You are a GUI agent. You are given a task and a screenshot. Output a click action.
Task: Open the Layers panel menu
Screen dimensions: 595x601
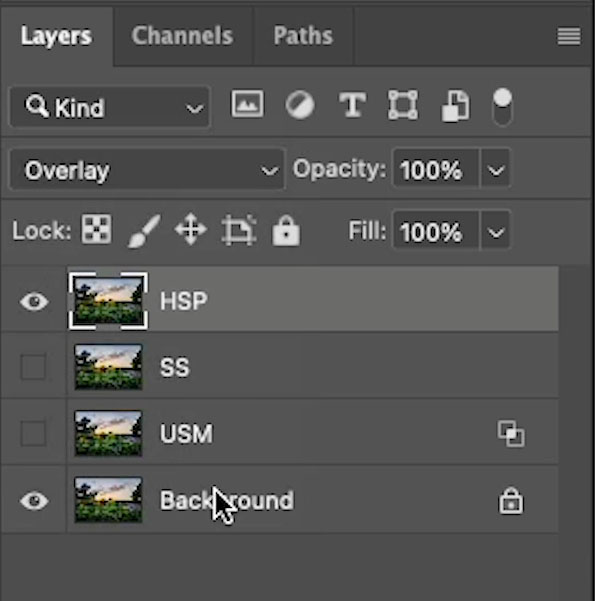click(x=569, y=36)
